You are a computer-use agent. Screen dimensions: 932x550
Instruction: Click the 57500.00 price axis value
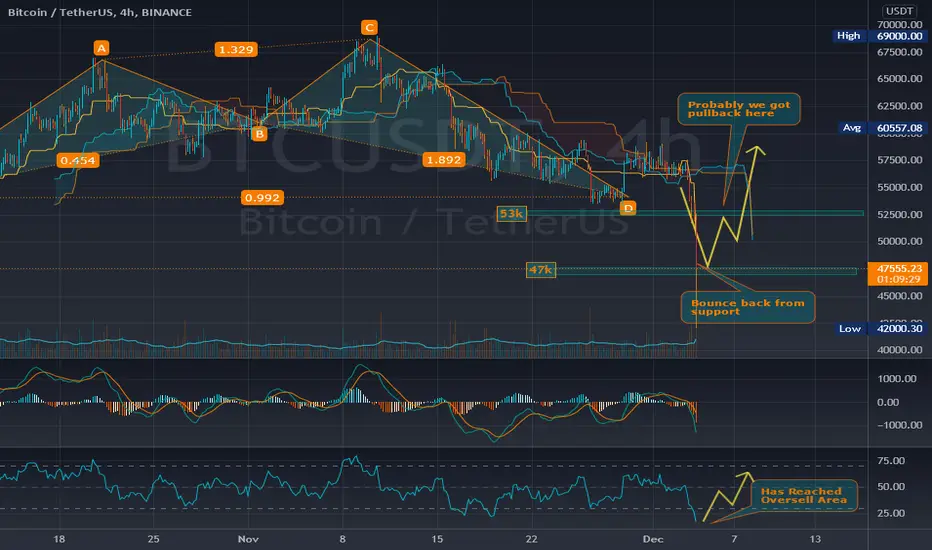[x=899, y=160]
